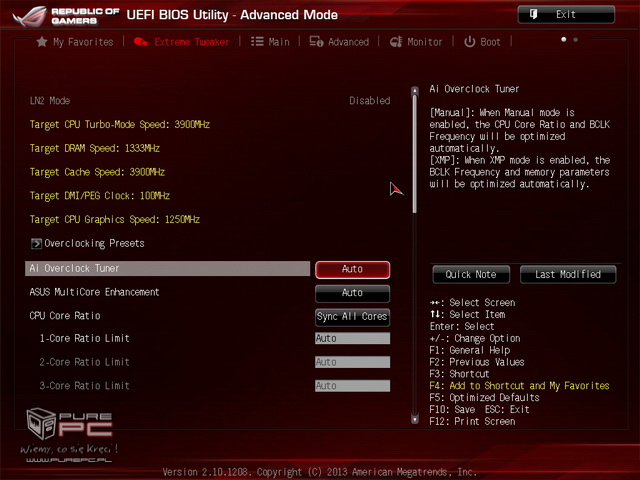Open the Boot tab
640x480 pixels.
pyautogui.click(x=482, y=42)
